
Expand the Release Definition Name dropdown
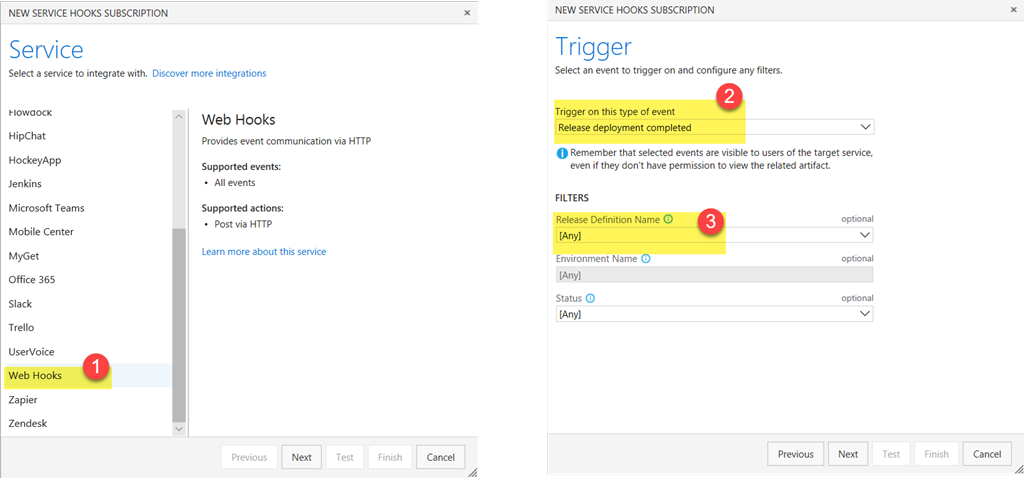pyautogui.click(x=714, y=236)
